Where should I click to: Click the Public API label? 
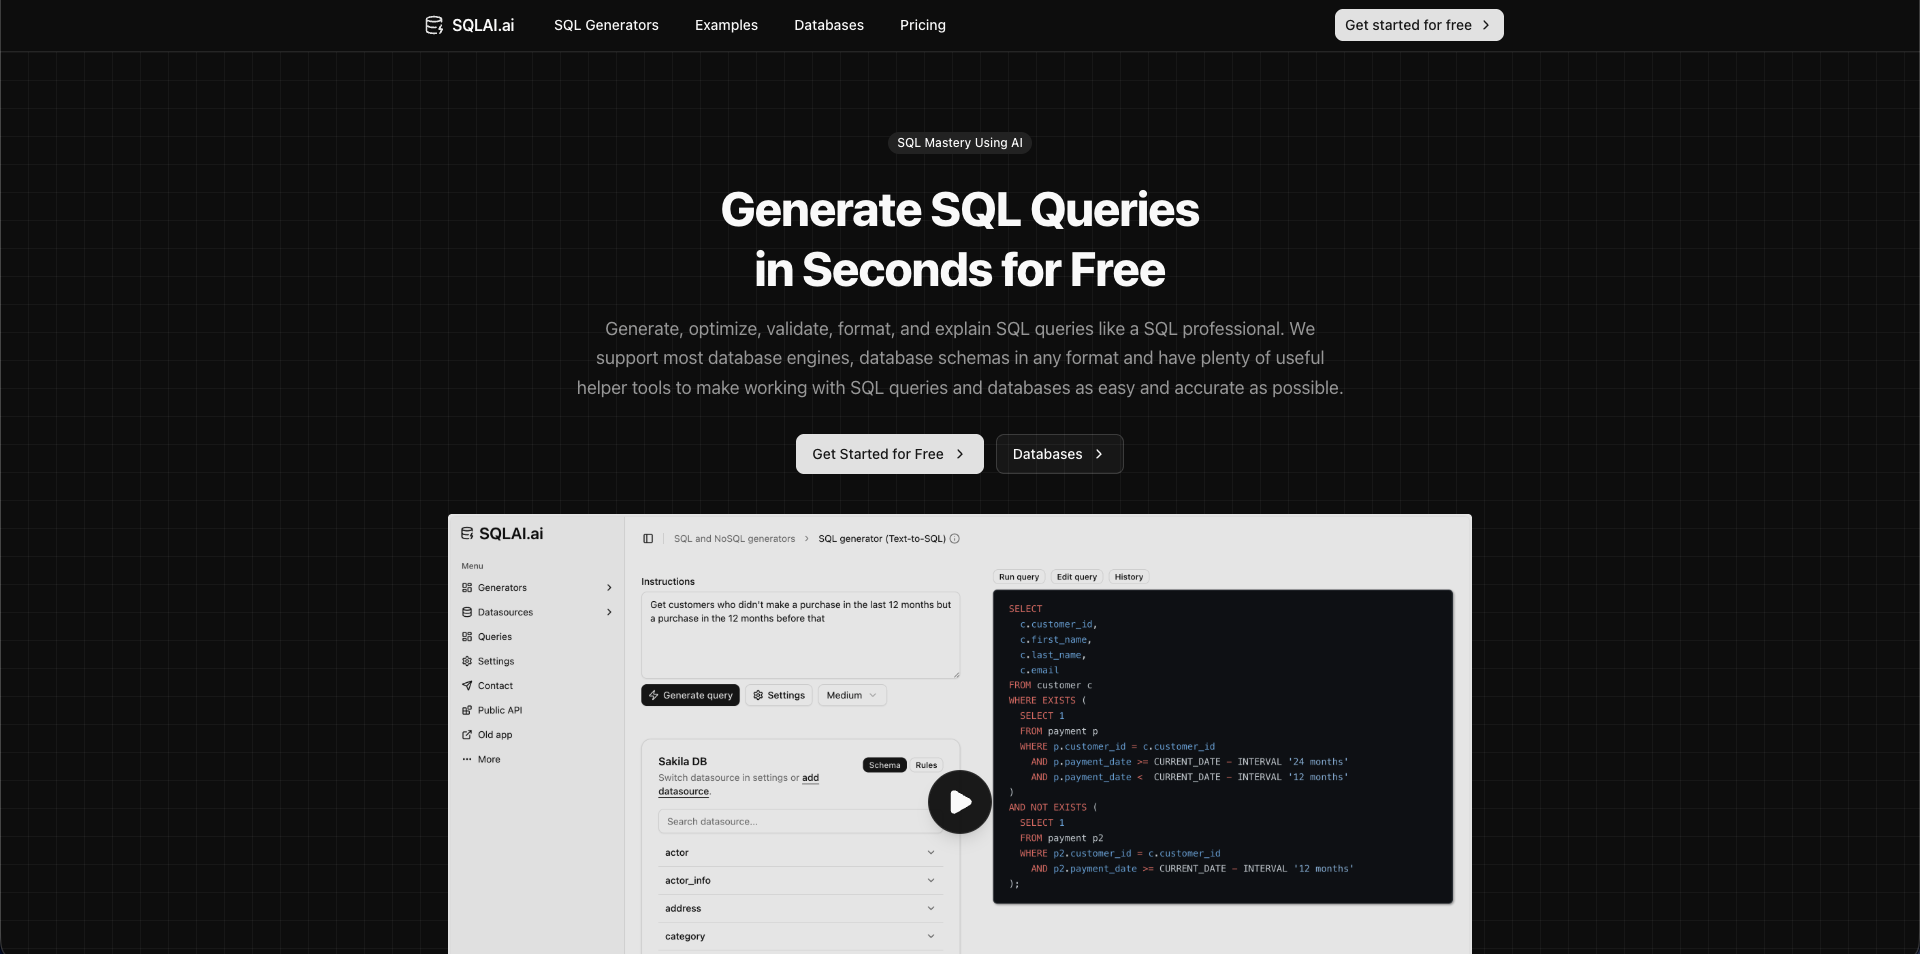coord(500,710)
